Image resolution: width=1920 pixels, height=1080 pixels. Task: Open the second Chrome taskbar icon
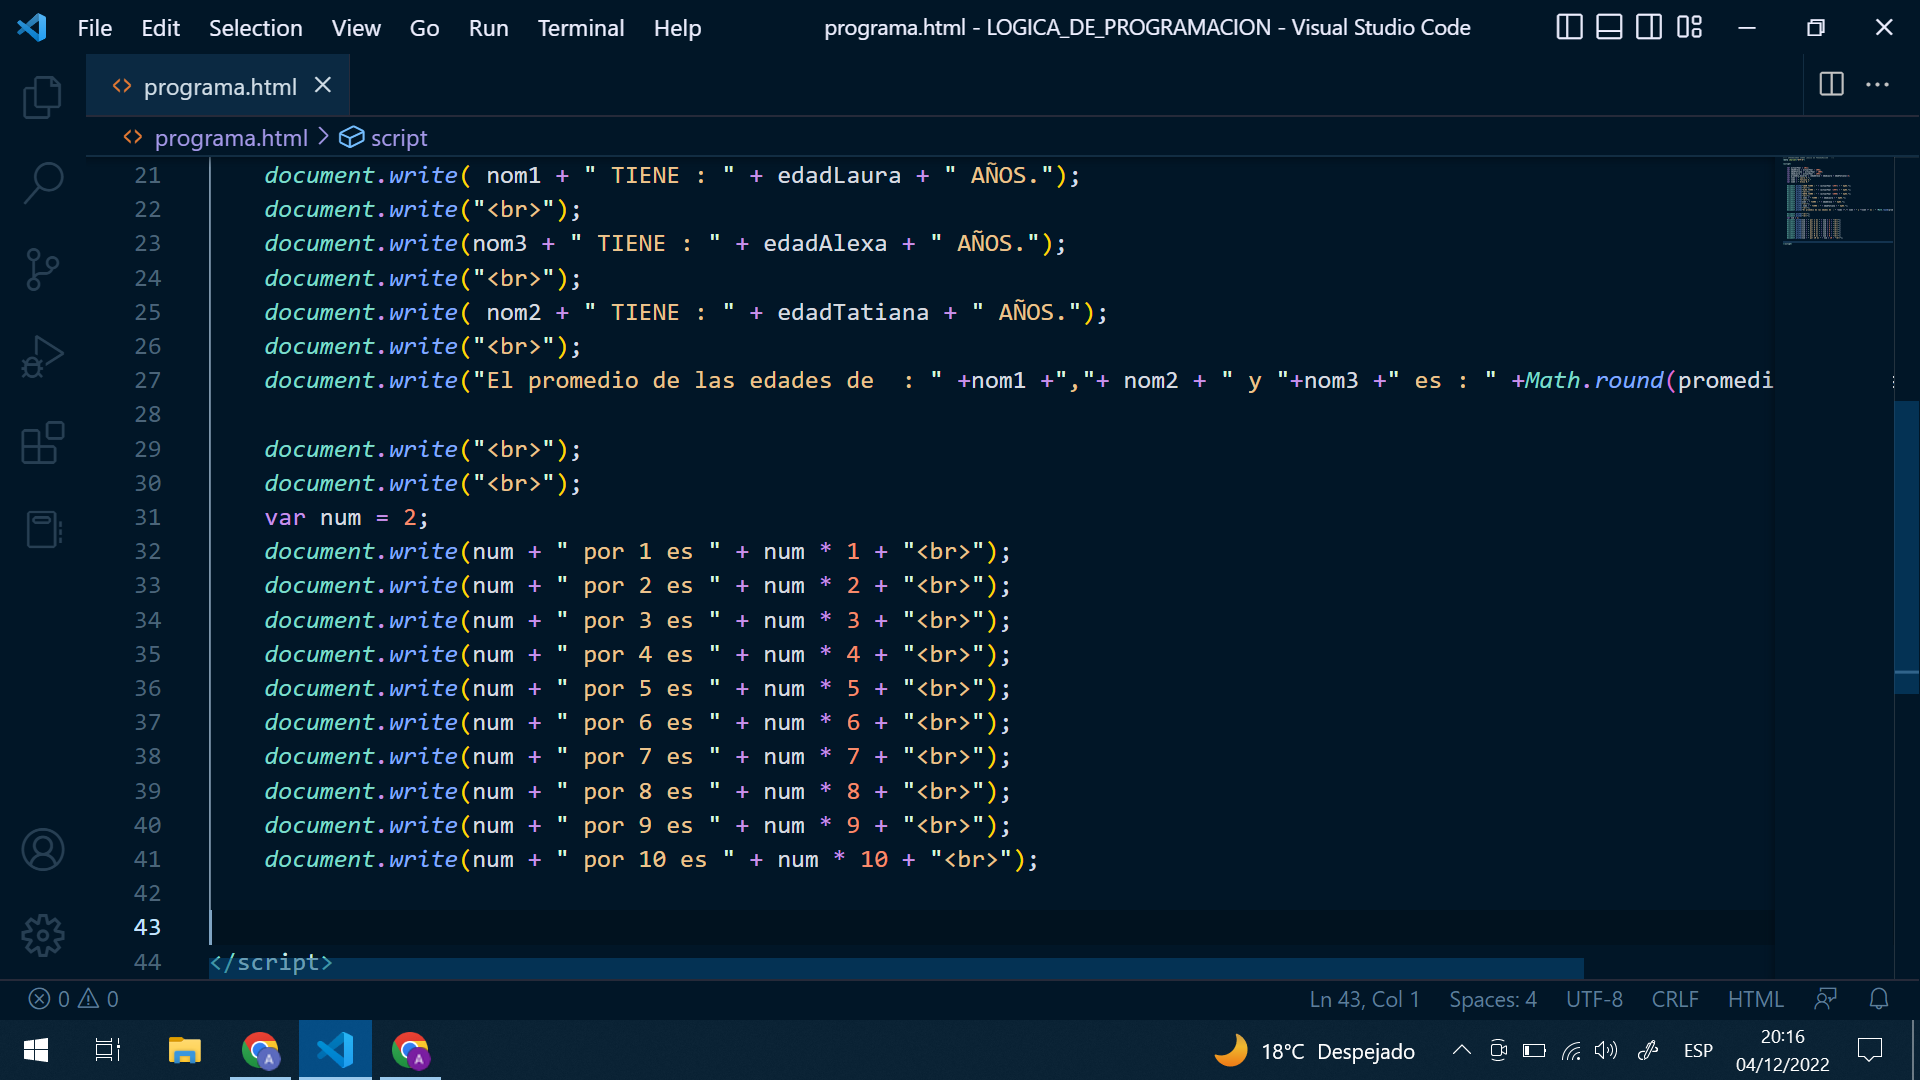pyautogui.click(x=410, y=1050)
